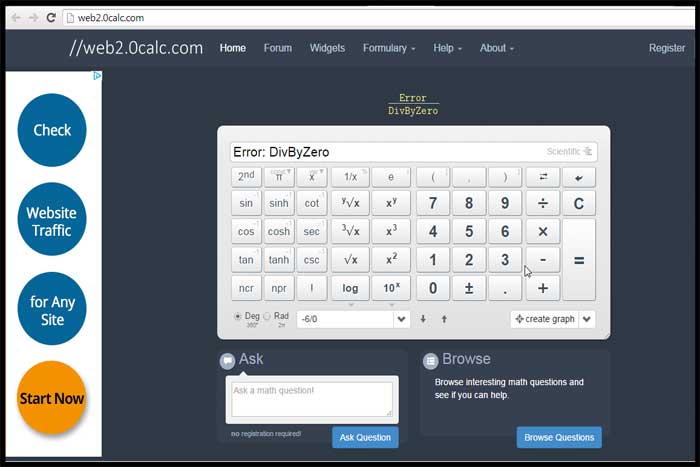The image size is (700, 467).
Task: Open the Widgets nav item
Action: [327, 48]
